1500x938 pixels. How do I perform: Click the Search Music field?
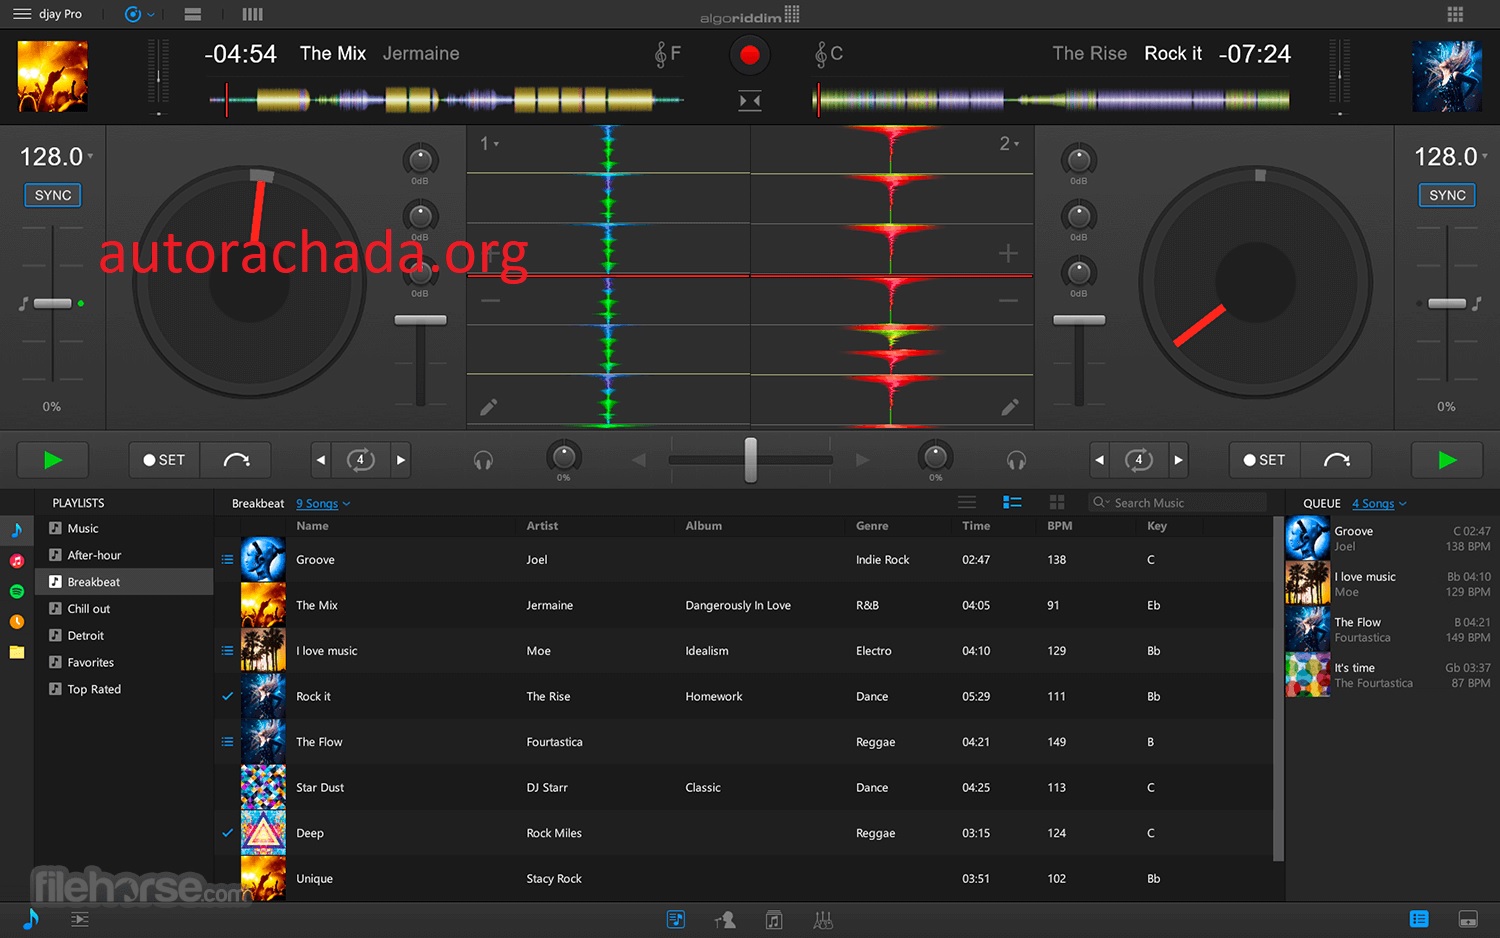[1178, 502]
